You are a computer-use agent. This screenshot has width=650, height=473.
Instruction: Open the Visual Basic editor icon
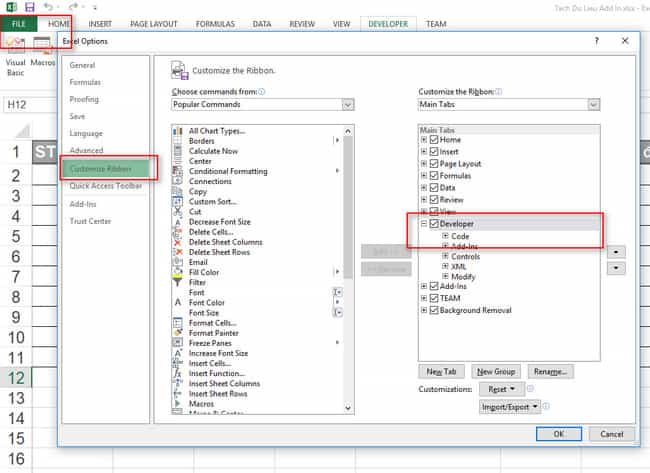pos(16,44)
